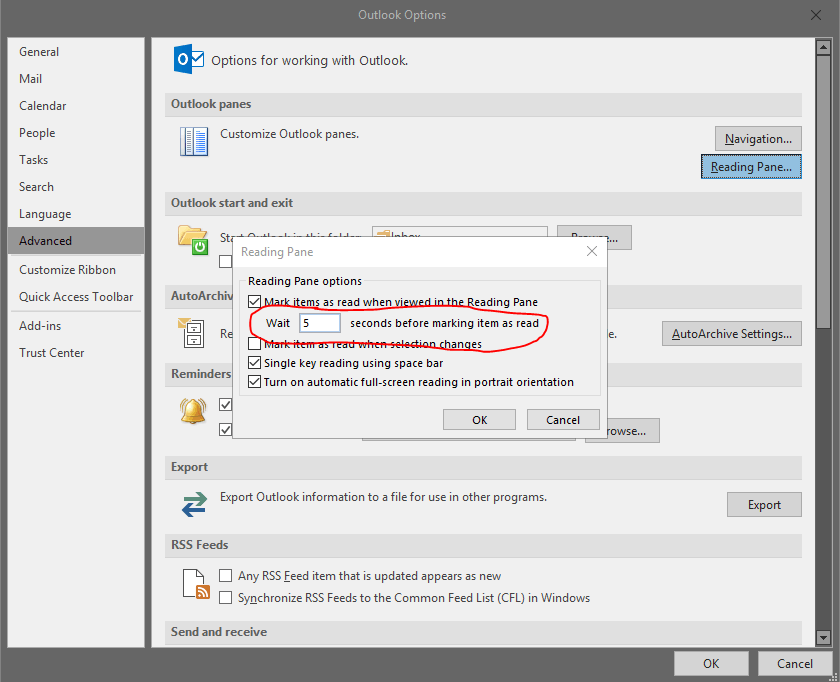The width and height of the screenshot is (840, 682).
Task: Click the AutoArchive Settings button
Action: coord(731,334)
